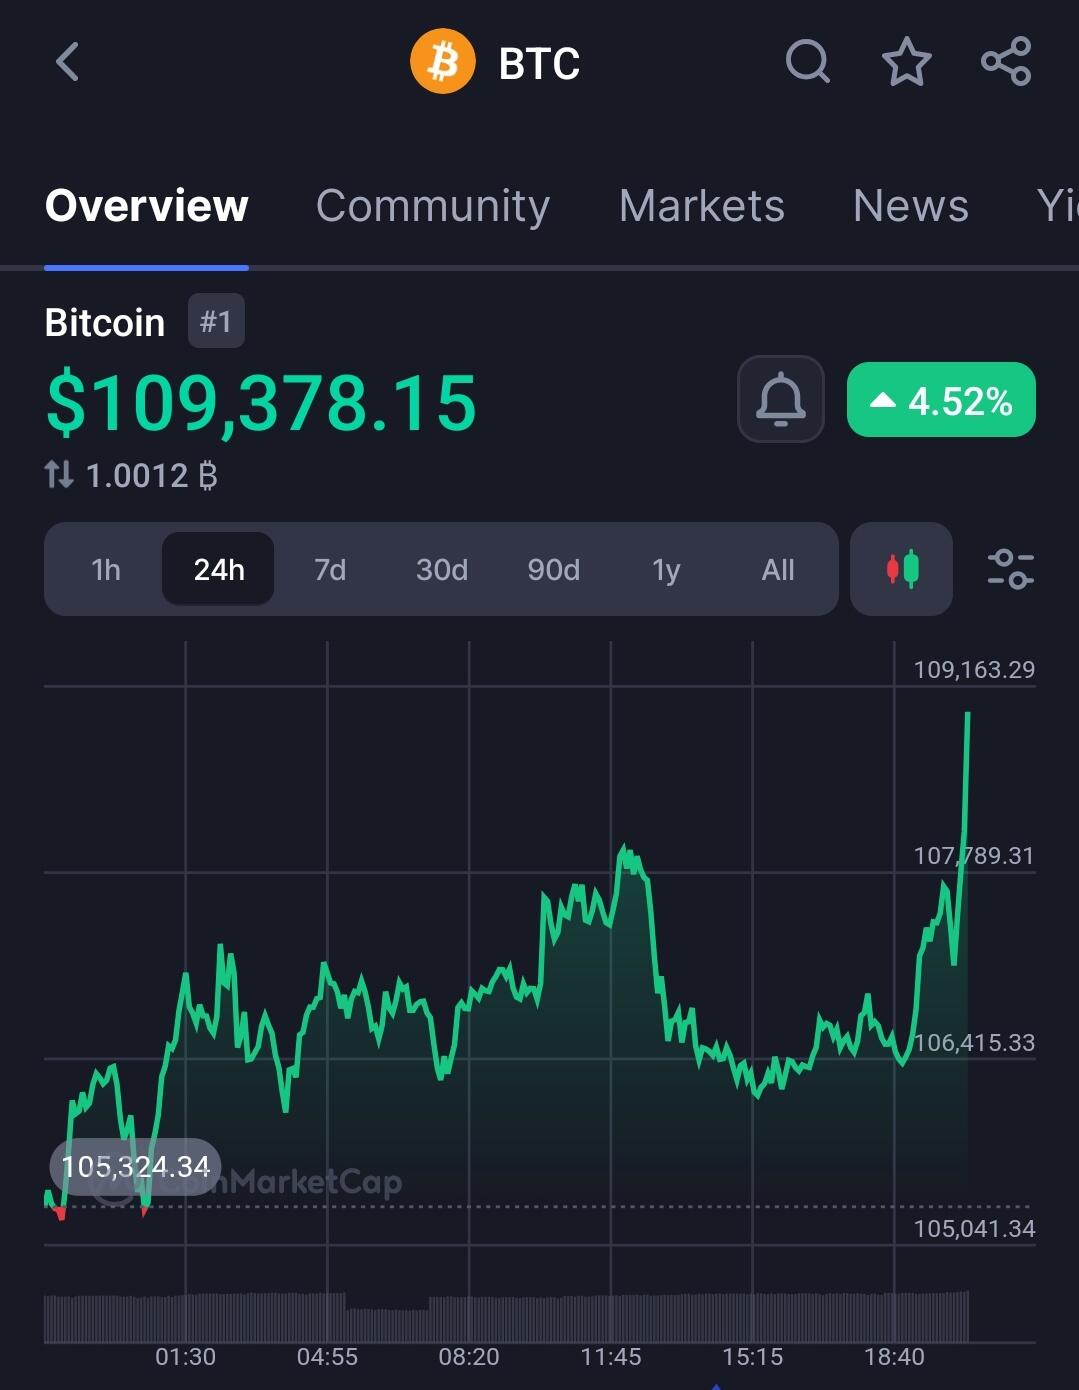
Task: Open search with the magnifier icon
Action: tap(808, 62)
